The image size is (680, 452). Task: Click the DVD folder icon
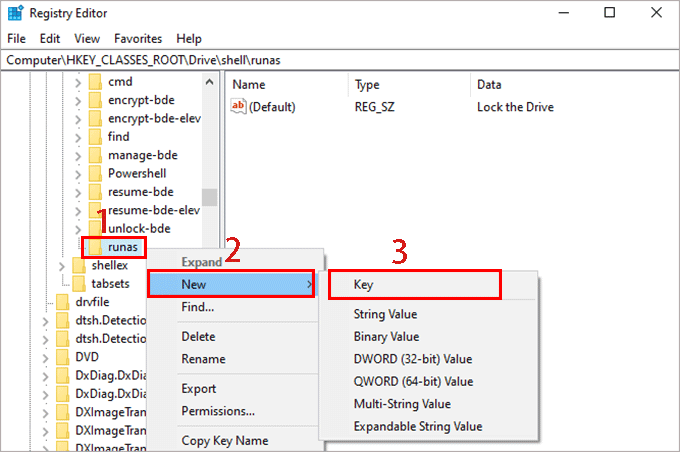click(x=62, y=357)
